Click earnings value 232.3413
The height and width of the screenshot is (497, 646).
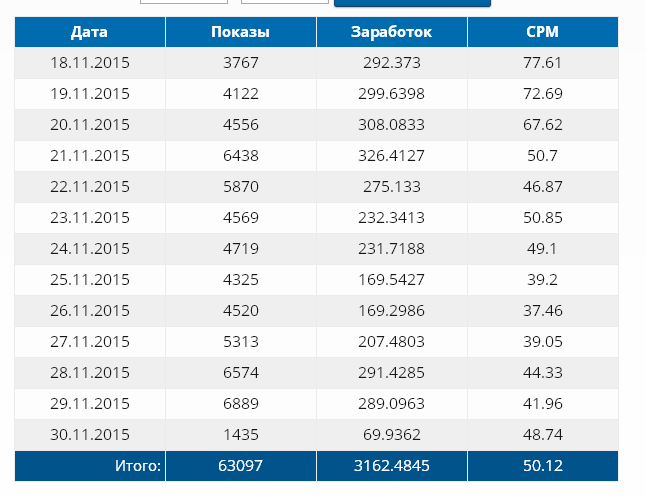pos(391,218)
